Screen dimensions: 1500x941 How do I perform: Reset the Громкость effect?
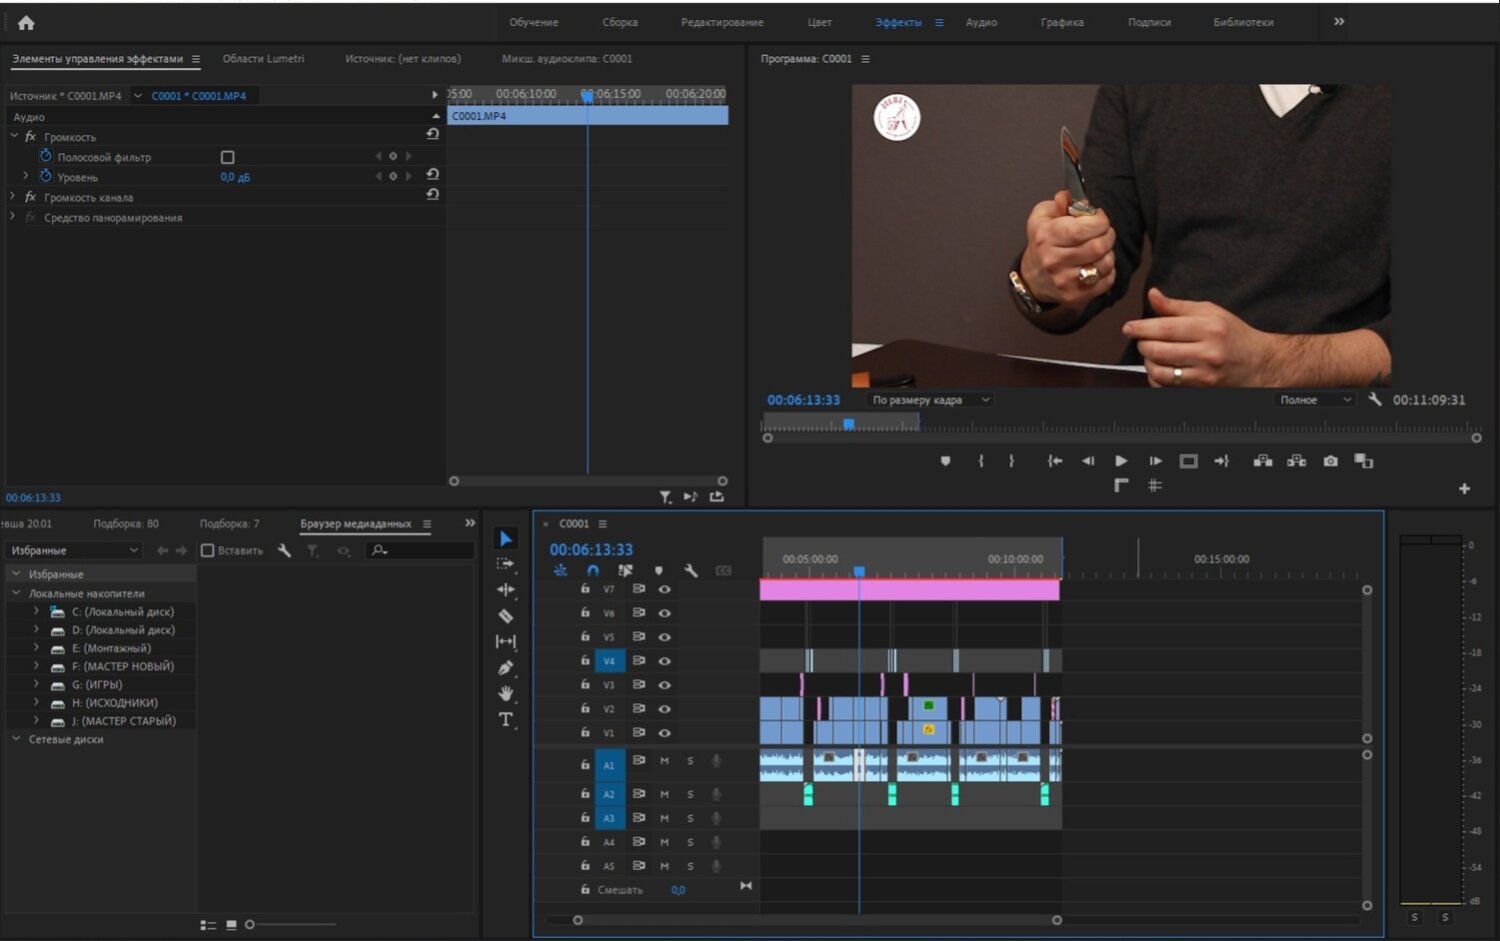pyautogui.click(x=432, y=134)
